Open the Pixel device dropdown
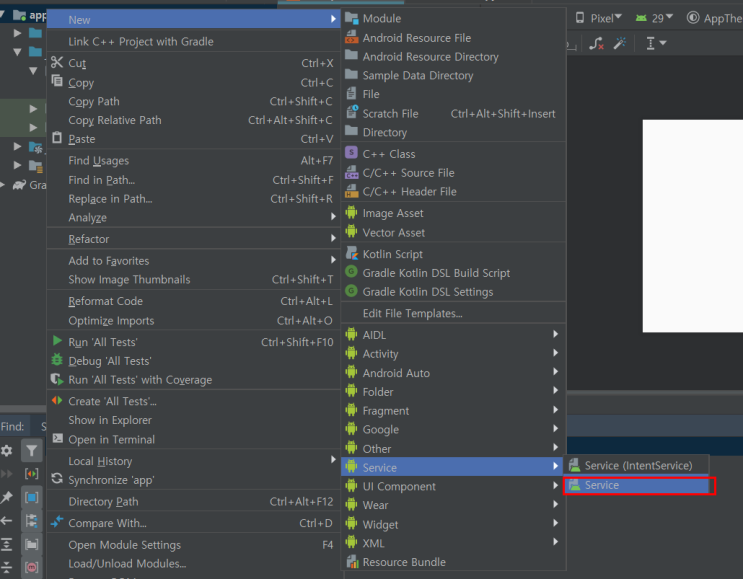 tap(598, 18)
